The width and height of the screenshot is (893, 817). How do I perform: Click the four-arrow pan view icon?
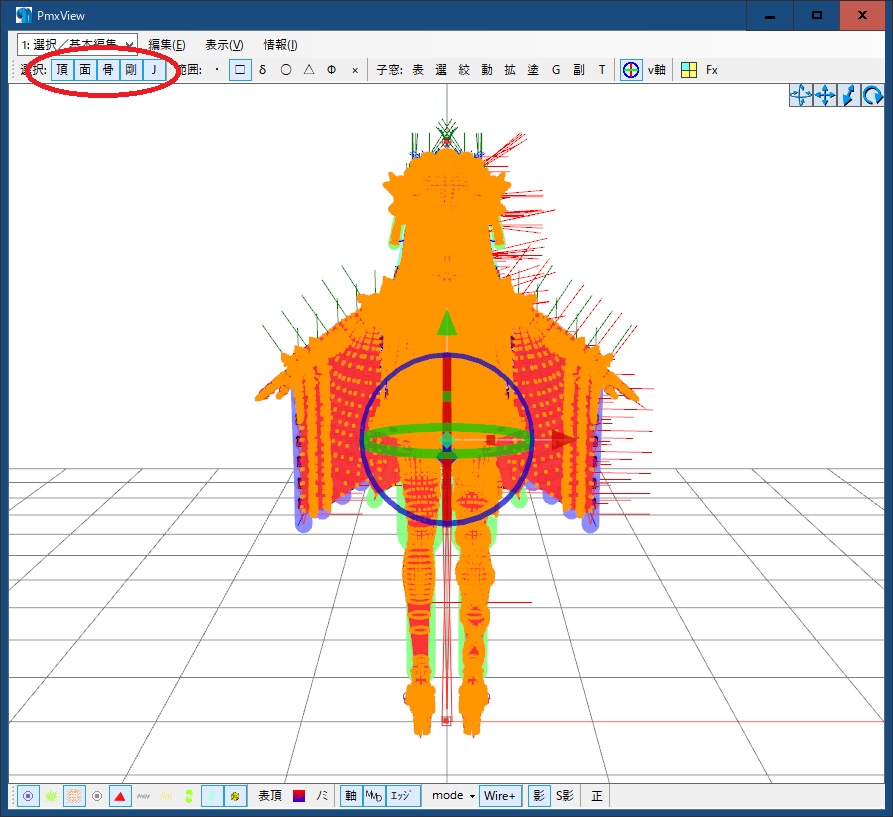click(825, 95)
